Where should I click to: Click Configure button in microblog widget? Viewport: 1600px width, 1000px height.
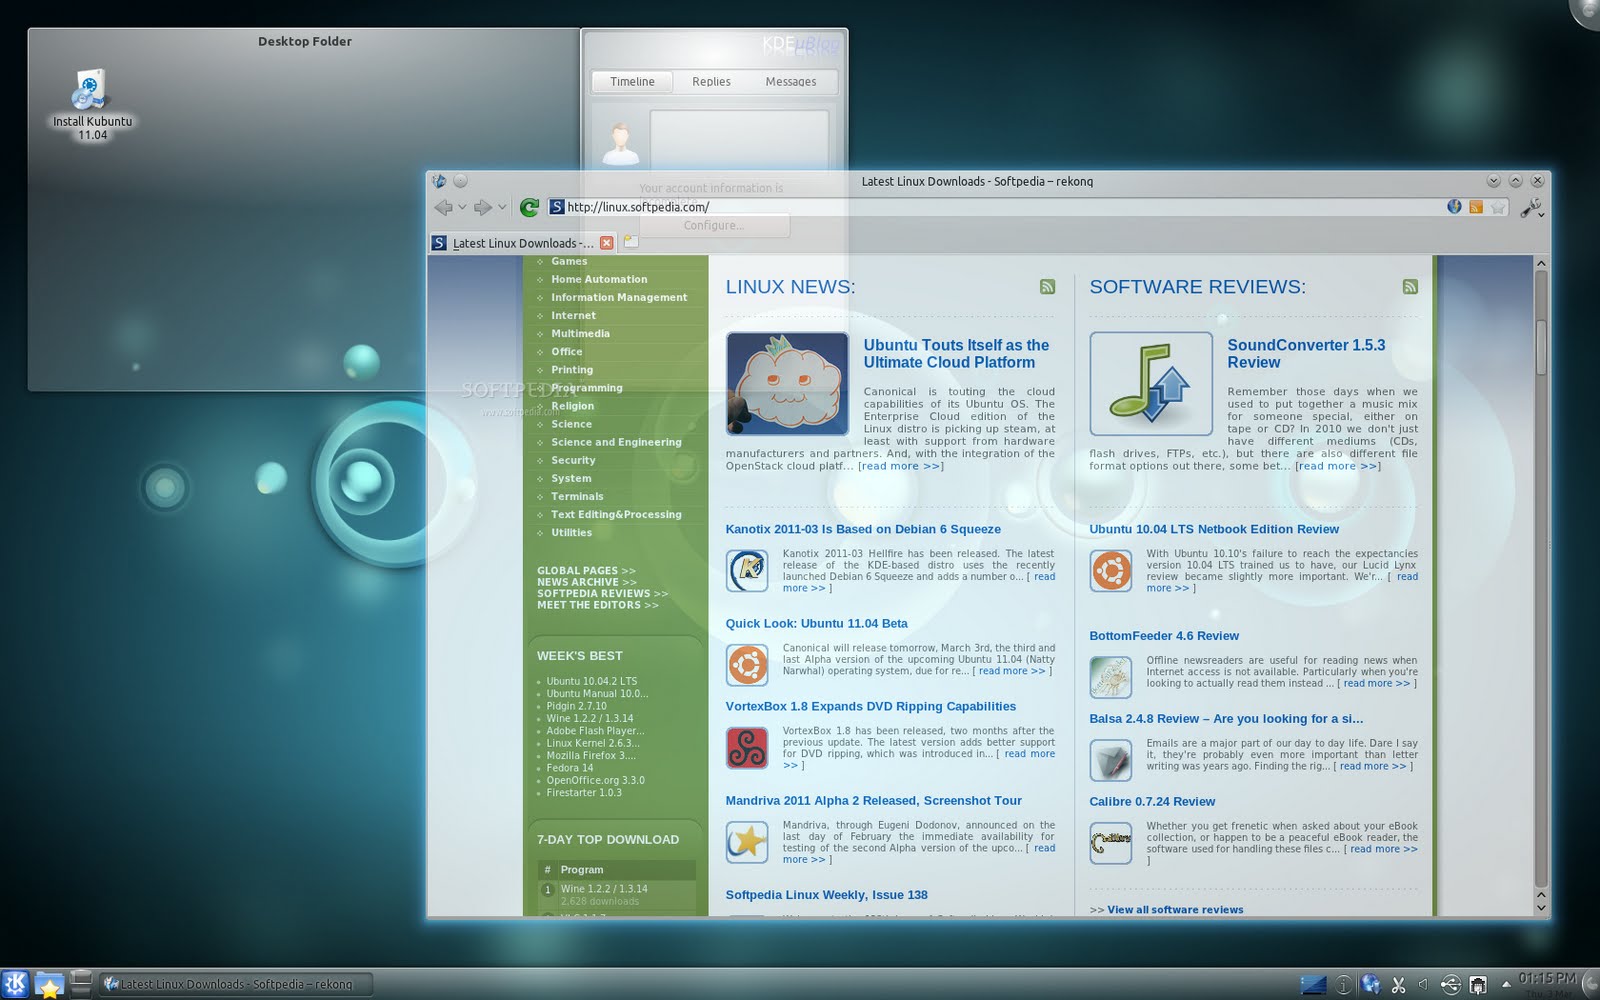coord(714,226)
